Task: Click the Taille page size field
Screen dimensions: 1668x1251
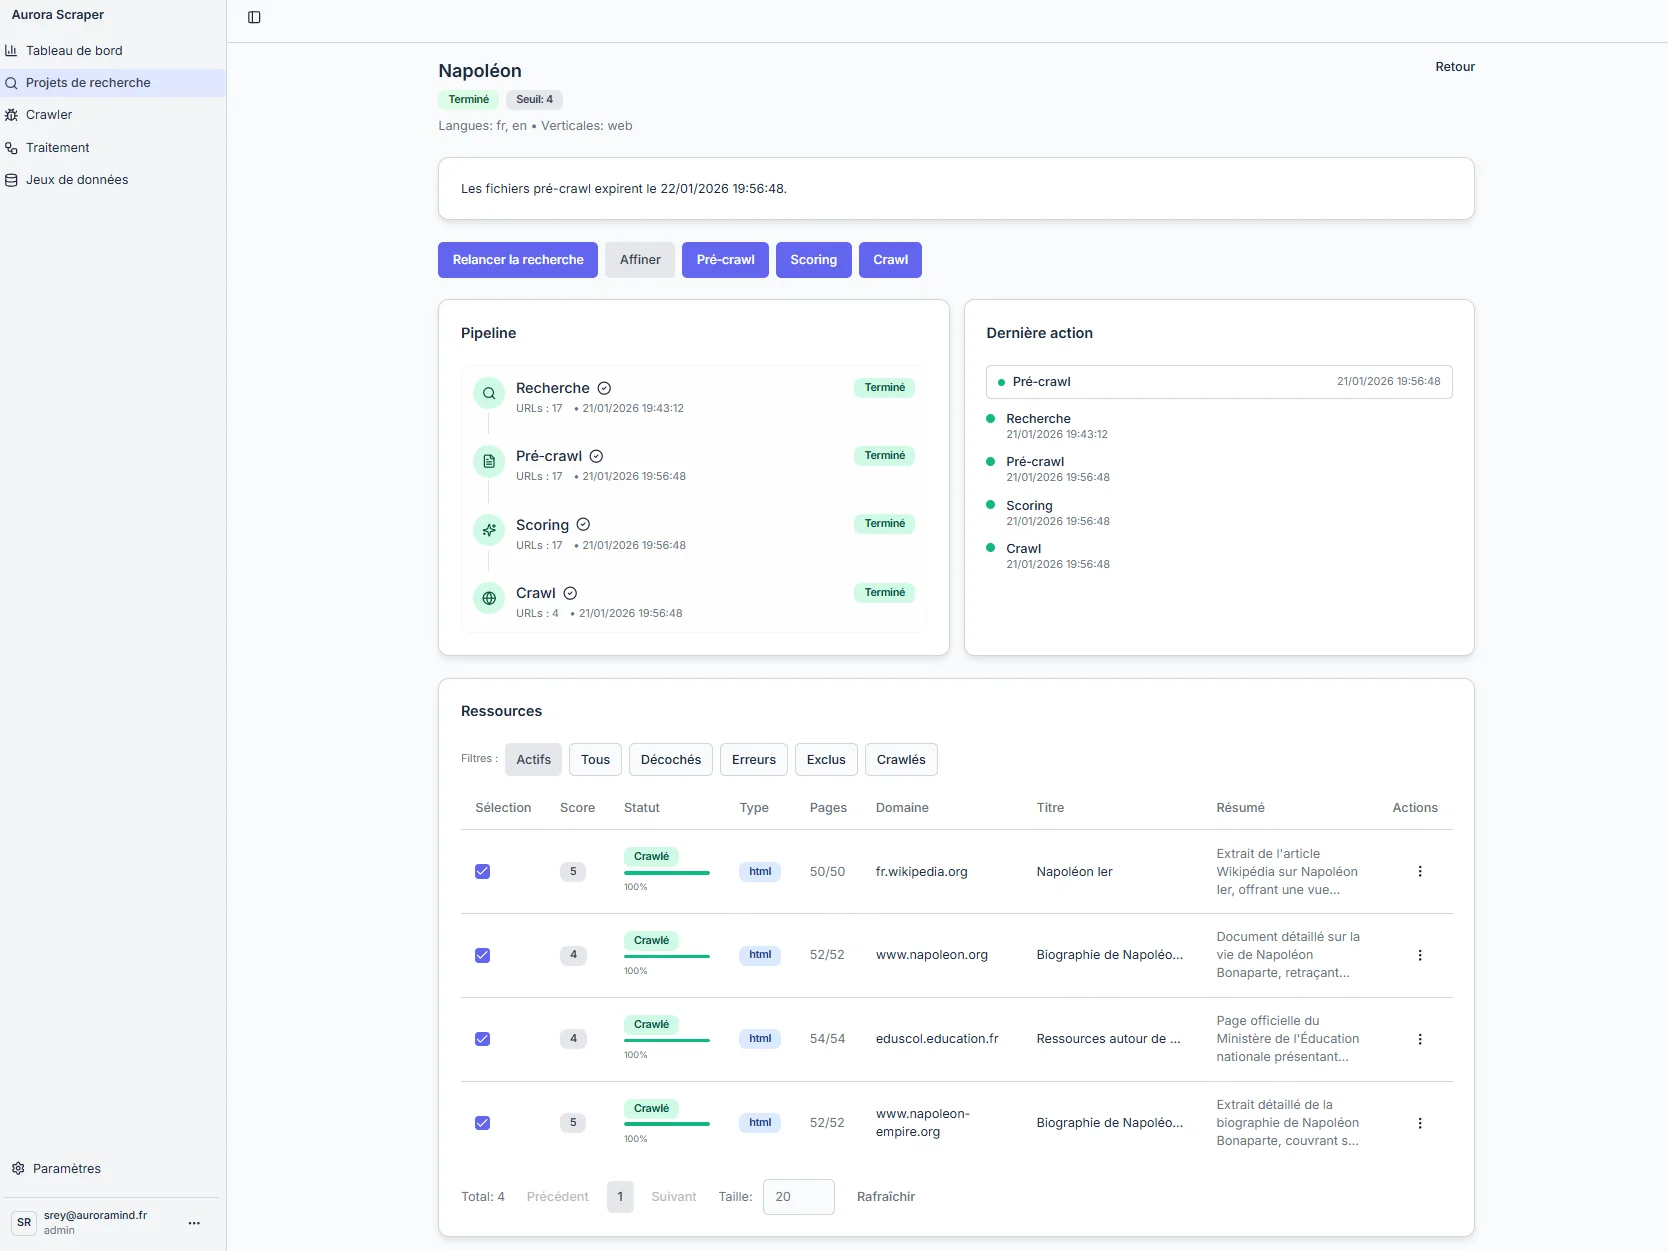Action: (x=798, y=1197)
